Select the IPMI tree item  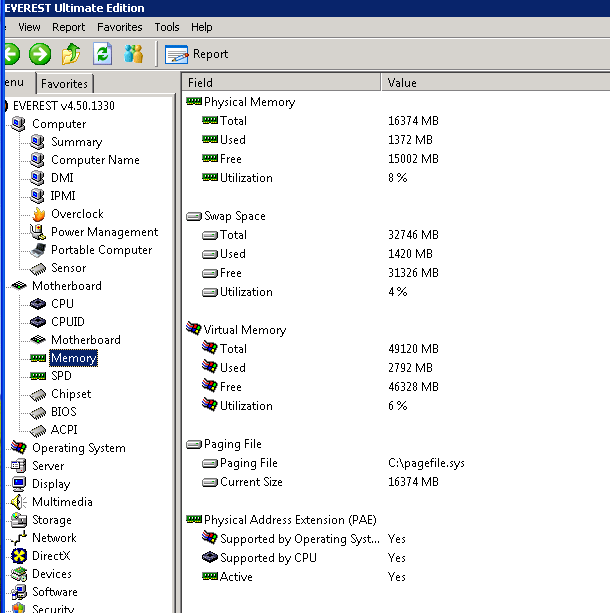point(63,195)
